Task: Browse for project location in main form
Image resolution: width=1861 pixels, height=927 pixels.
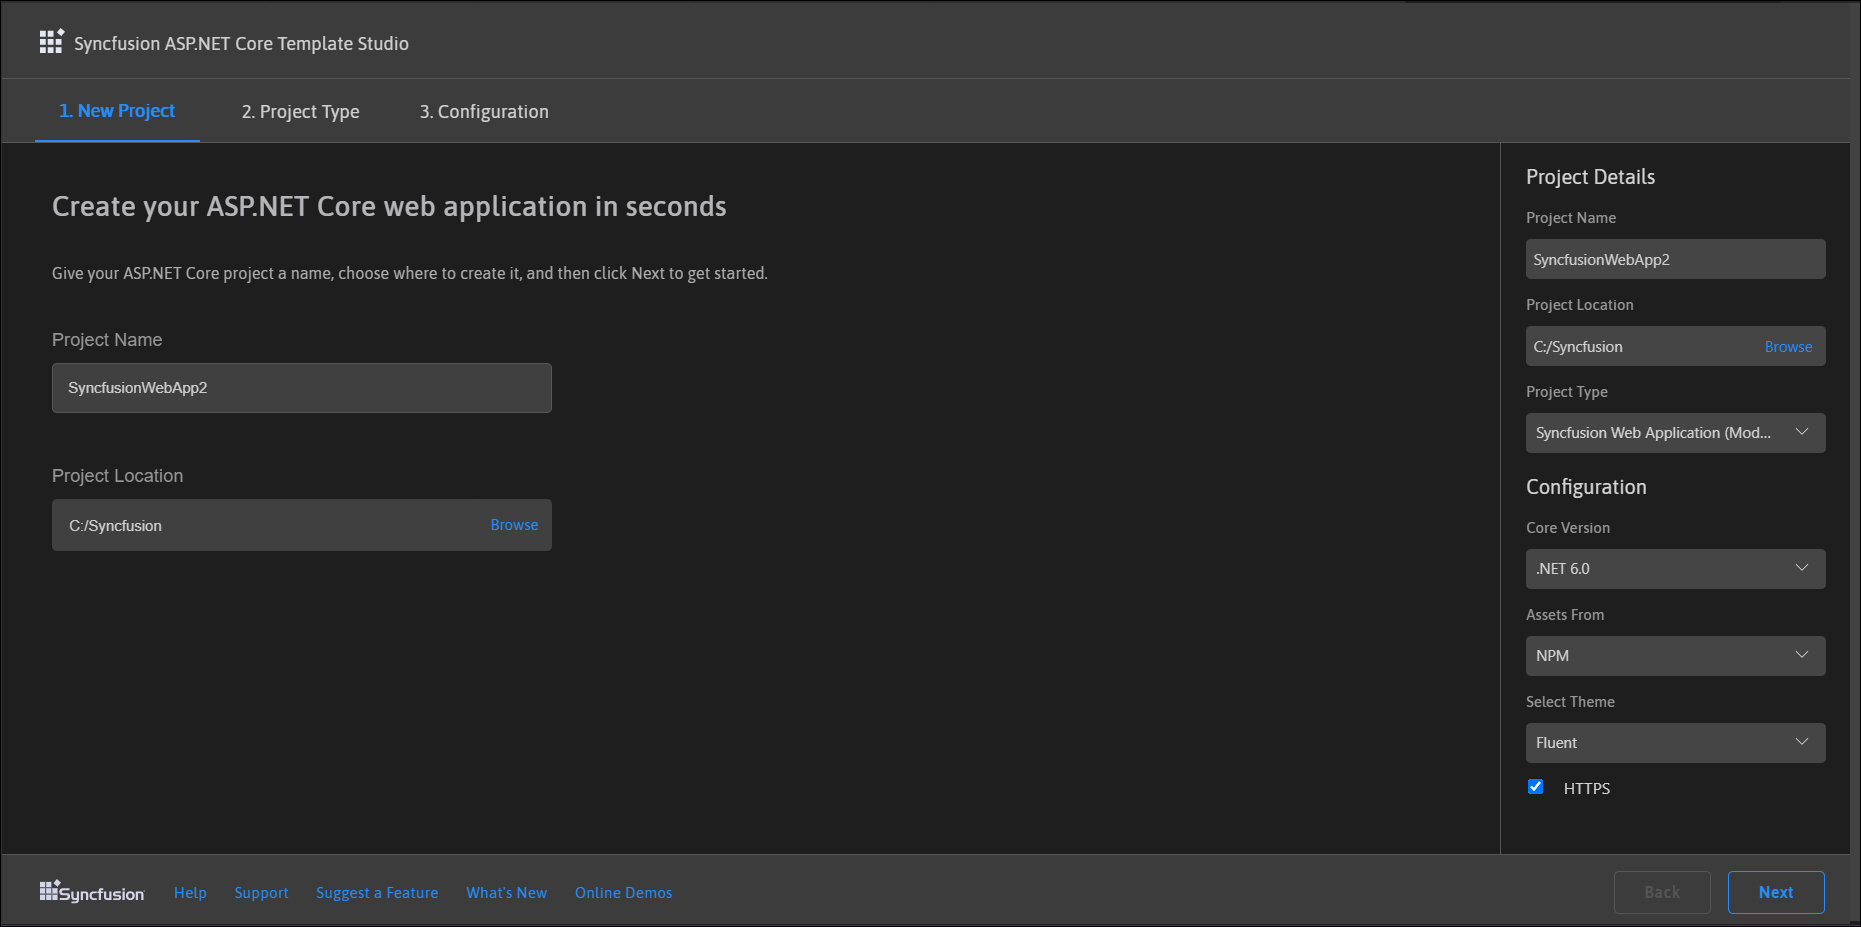Action: tap(514, 525)
